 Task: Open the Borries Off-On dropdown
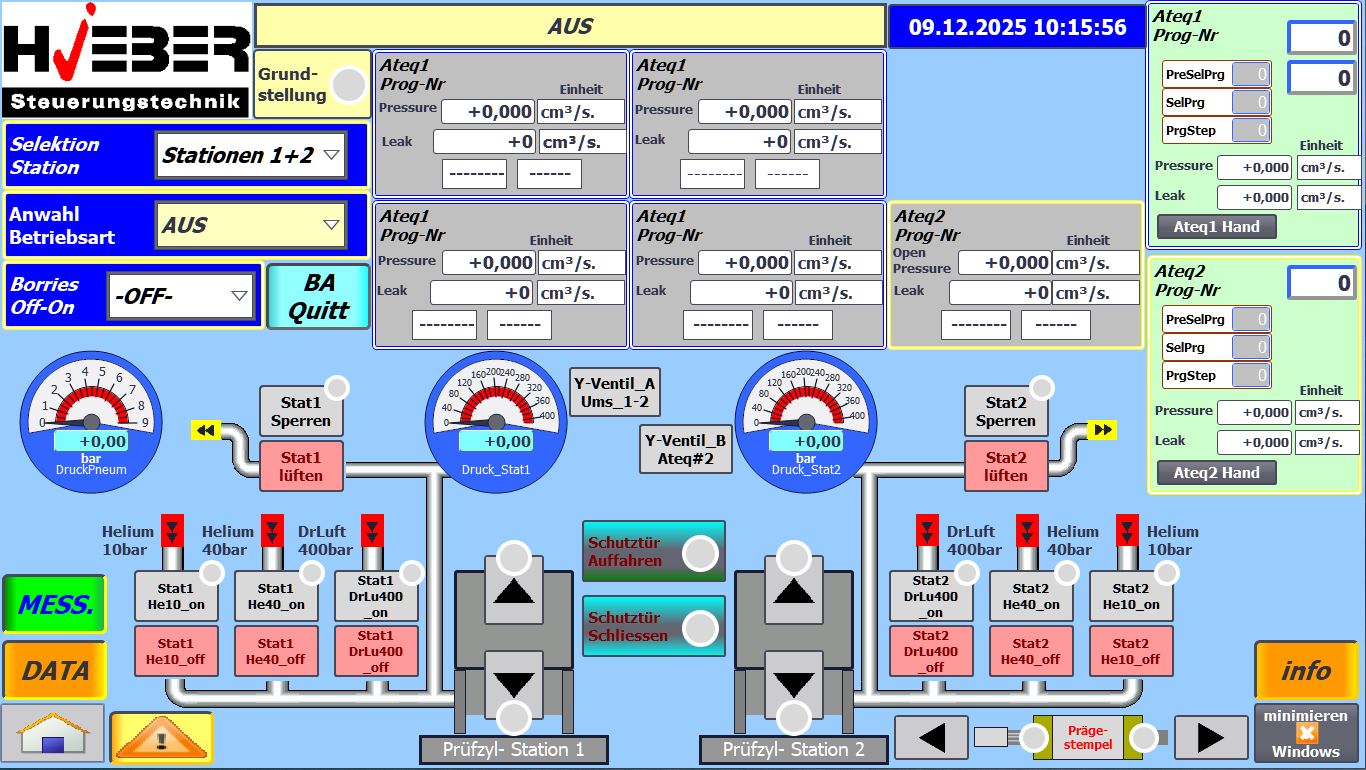click(x=181, y=296)
